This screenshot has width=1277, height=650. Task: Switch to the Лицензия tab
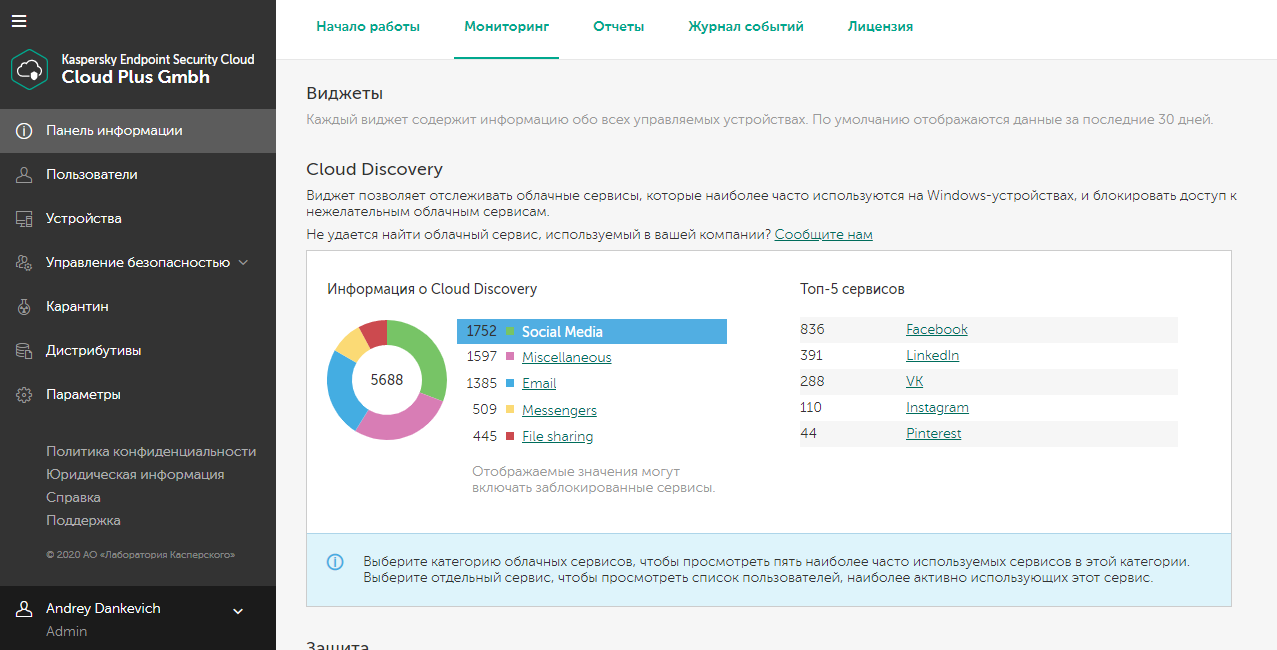point(880,27)
